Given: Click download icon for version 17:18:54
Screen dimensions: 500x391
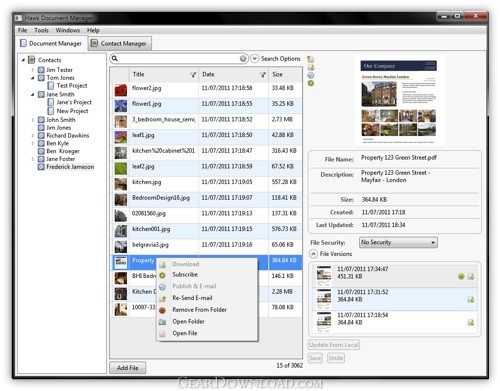Looking at the screenshot, I should 471,322.
